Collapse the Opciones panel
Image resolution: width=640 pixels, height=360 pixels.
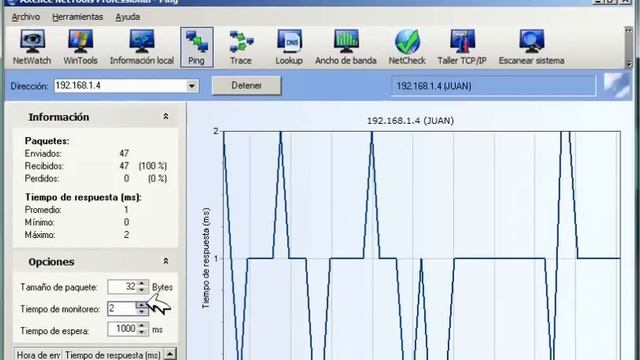[166, 261]
